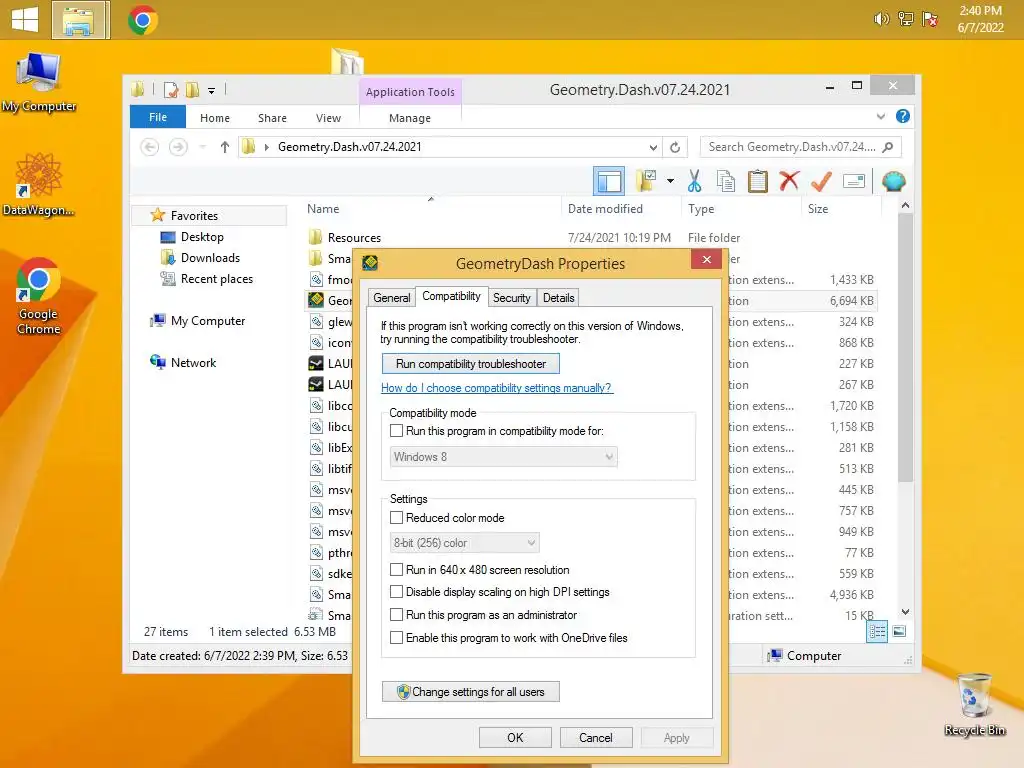Click the Forward navigation arrow
Screen dimensions: 1024x768
point(178,147)
